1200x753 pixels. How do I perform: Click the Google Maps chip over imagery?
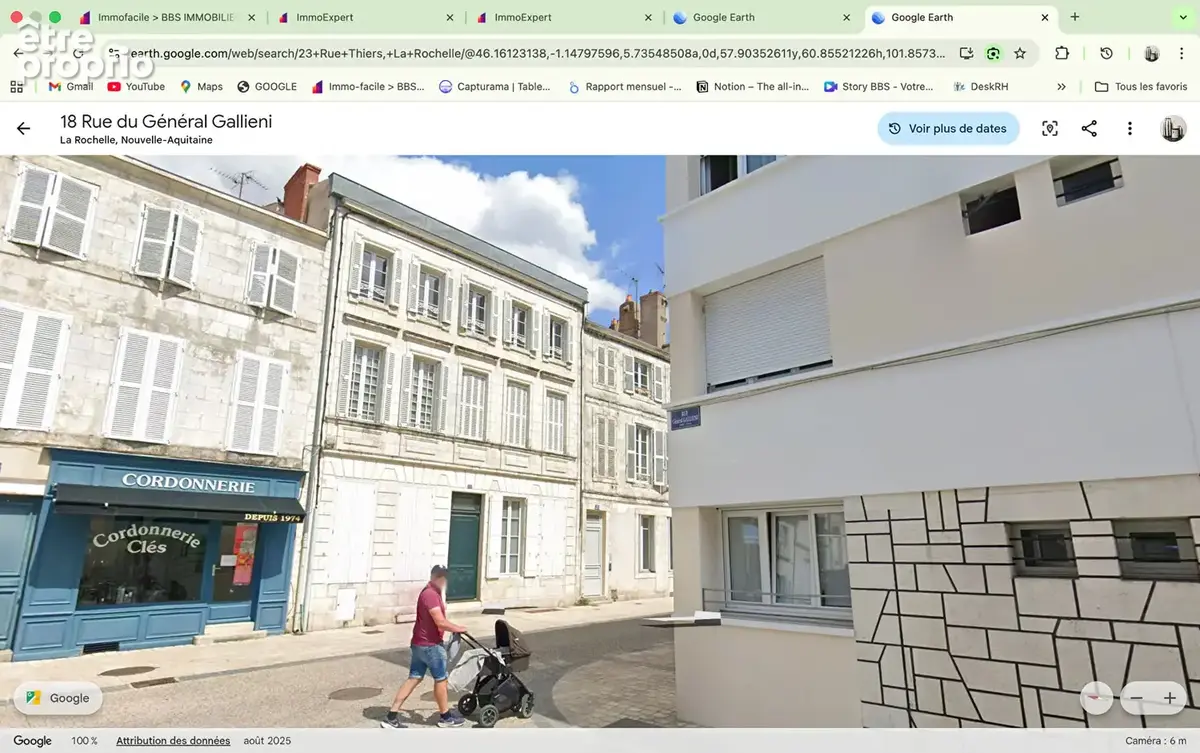(58, 698)
